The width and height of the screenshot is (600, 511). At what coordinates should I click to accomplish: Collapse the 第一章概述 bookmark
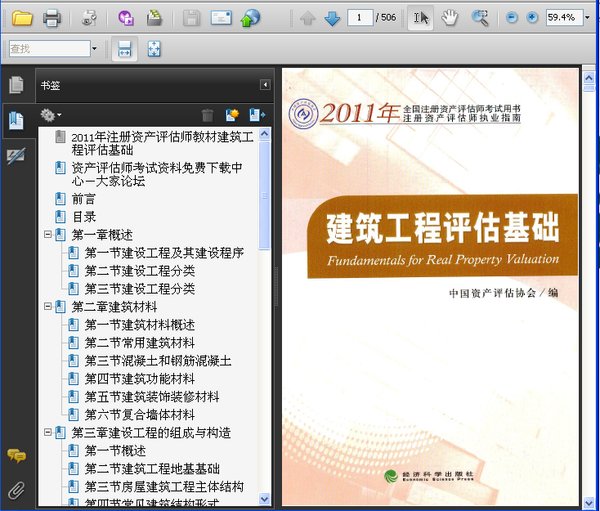tap(48, 234)
